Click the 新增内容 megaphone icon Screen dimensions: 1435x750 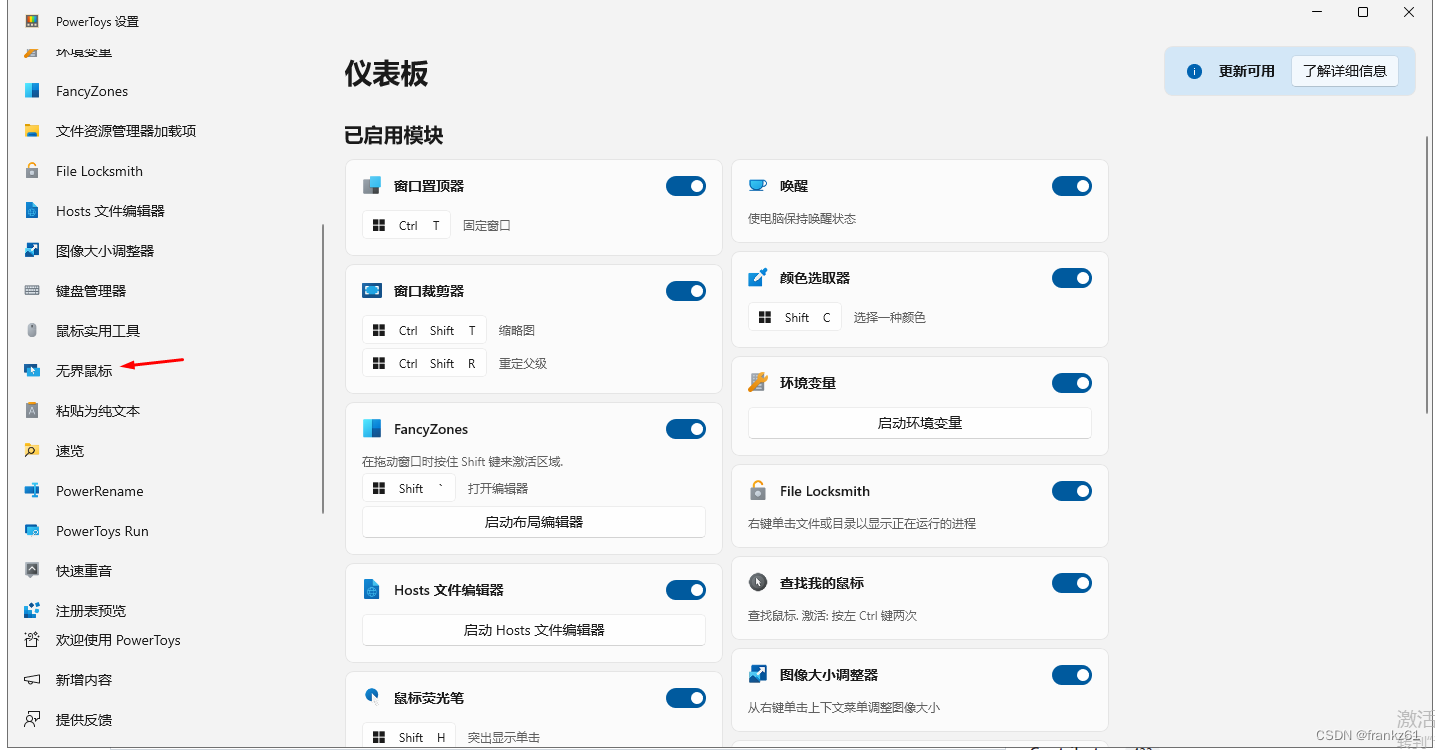(x=32, y=680)
